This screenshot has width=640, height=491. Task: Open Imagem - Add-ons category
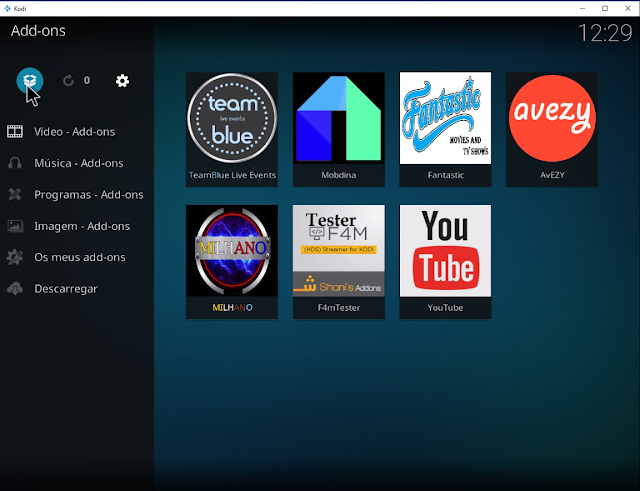click(82, 226)
